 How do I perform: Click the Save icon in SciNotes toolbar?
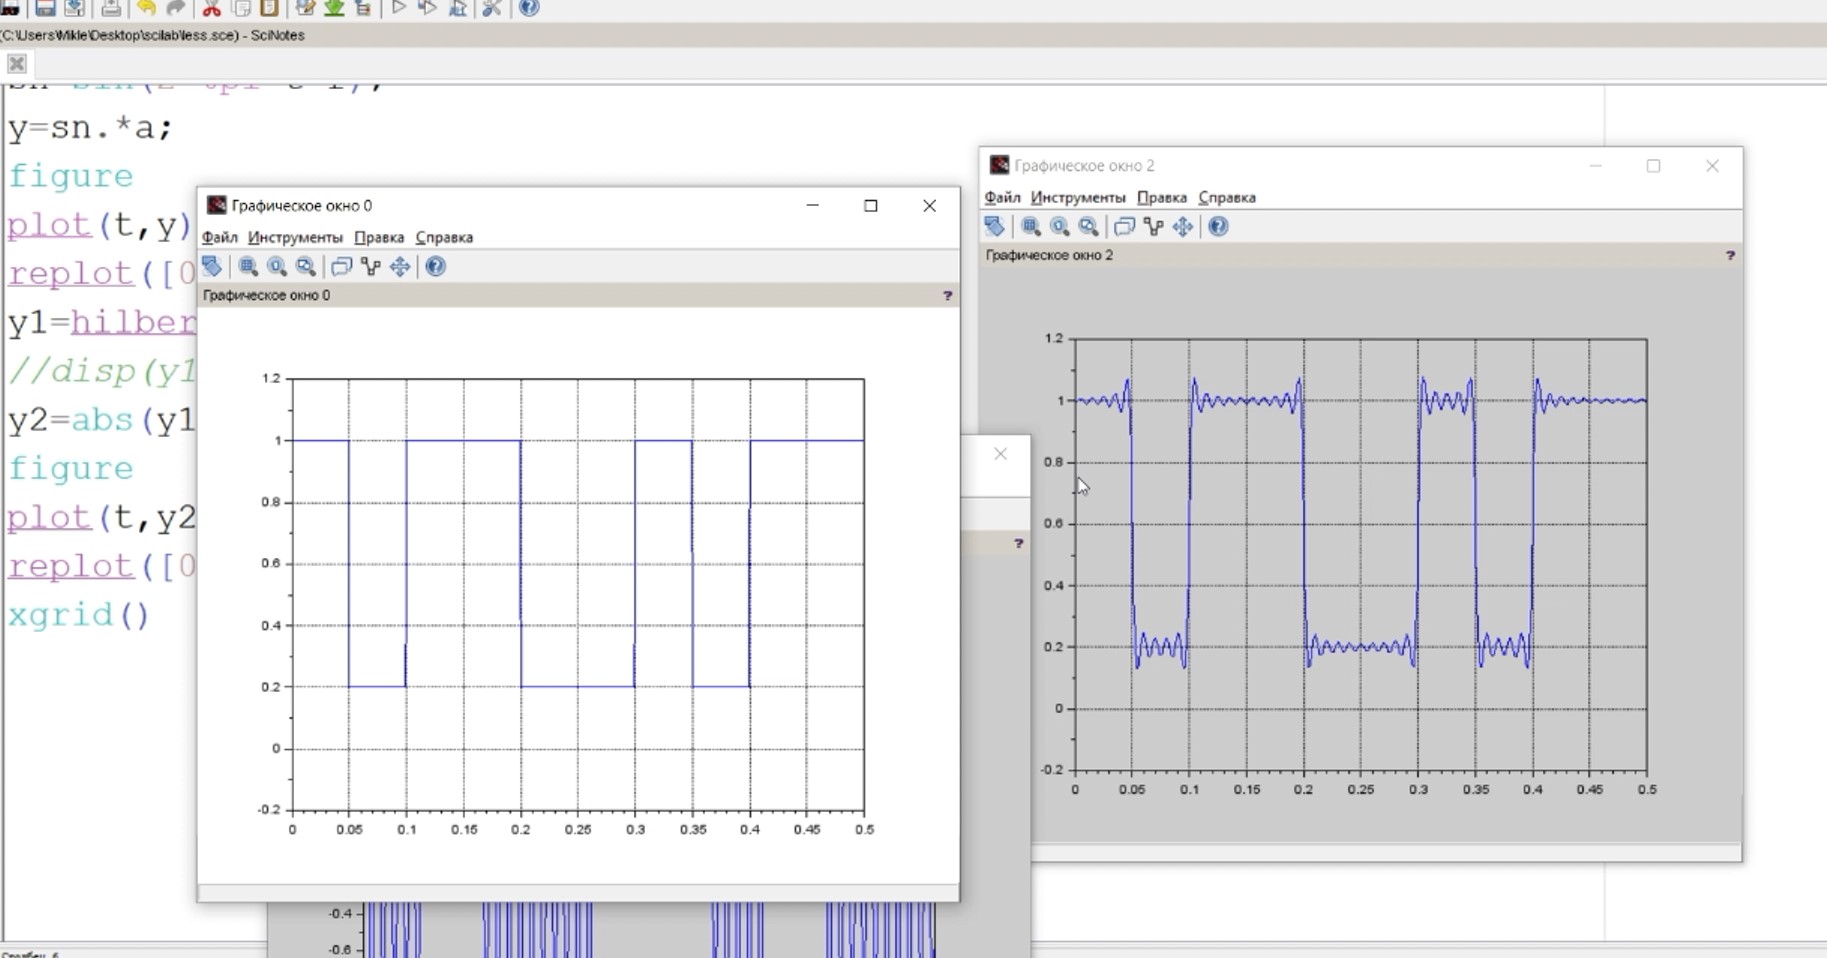pos(45,8)
